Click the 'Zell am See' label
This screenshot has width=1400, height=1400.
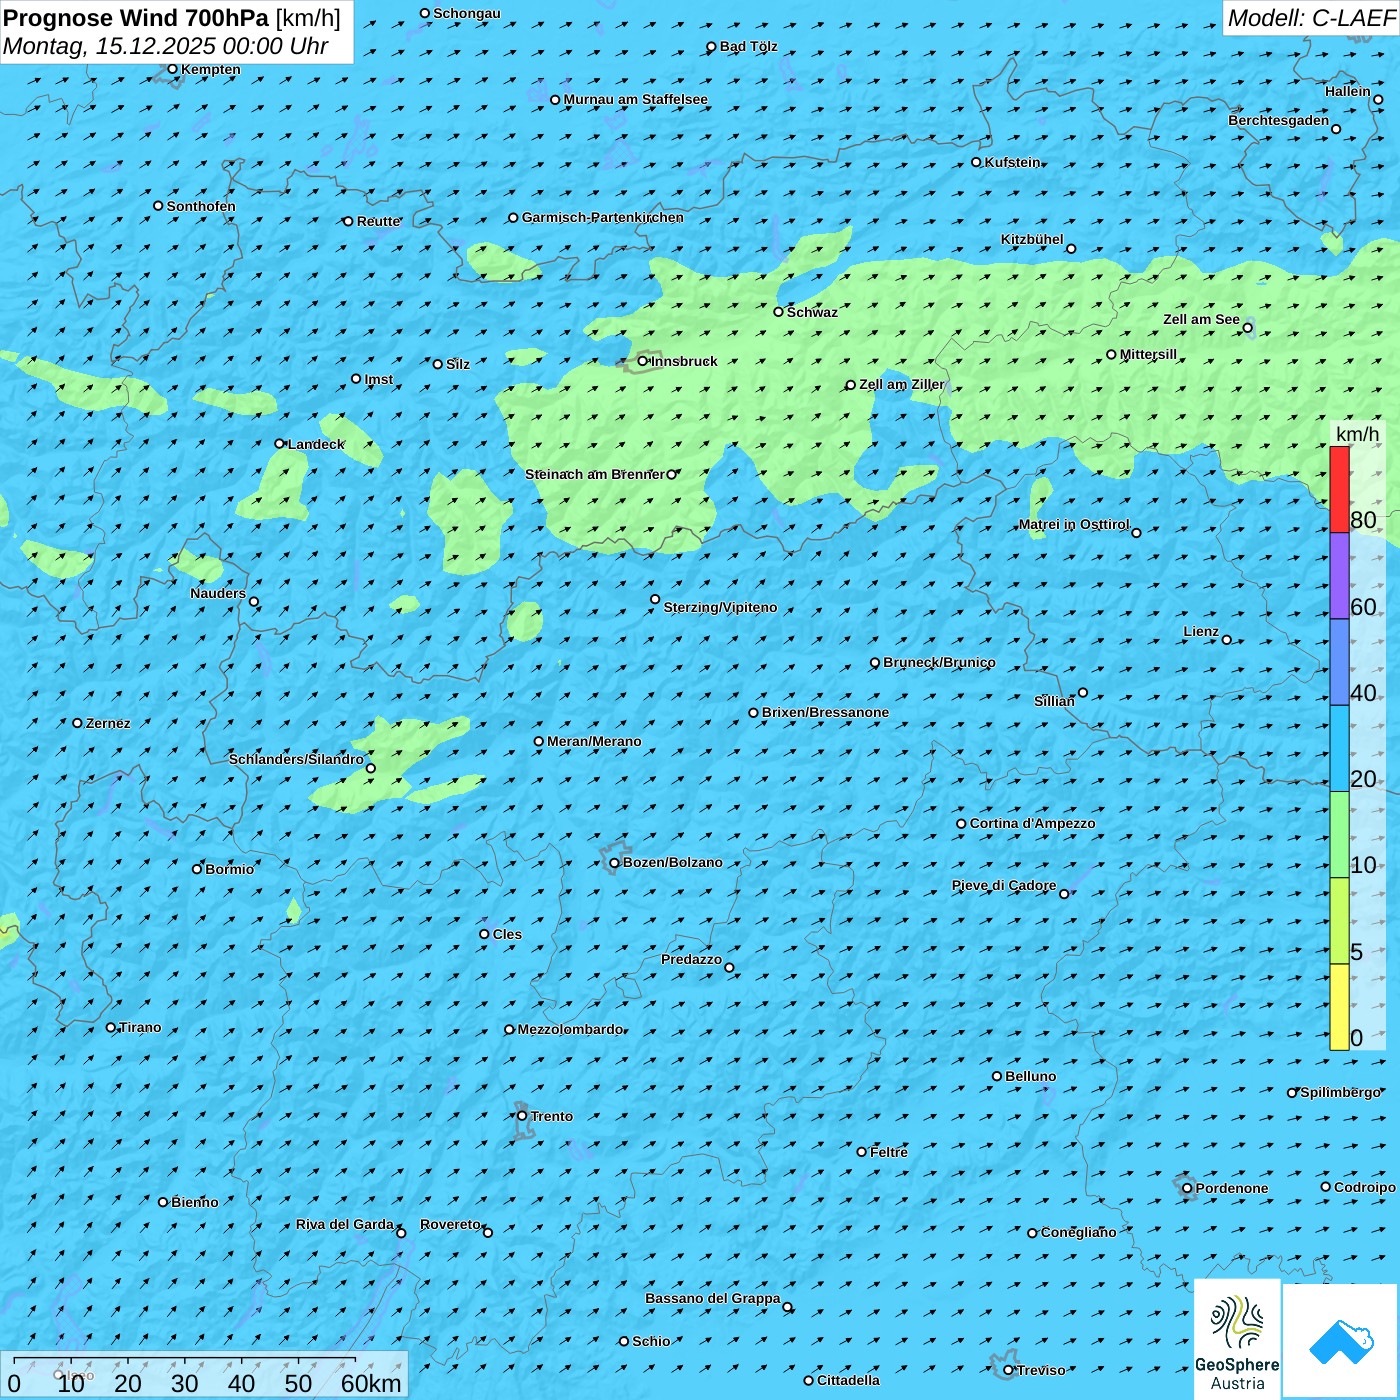[x=1201, y=319]
